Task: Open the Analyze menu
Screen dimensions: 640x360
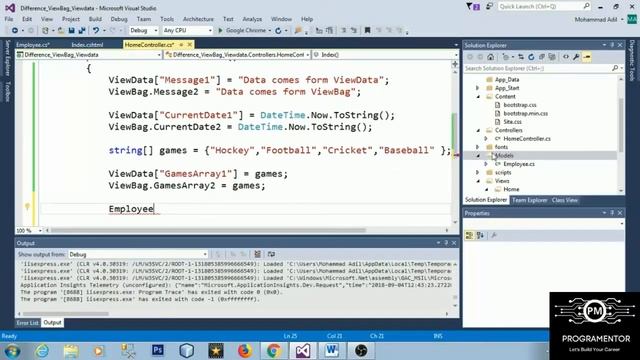Action: tap(252, 19)
